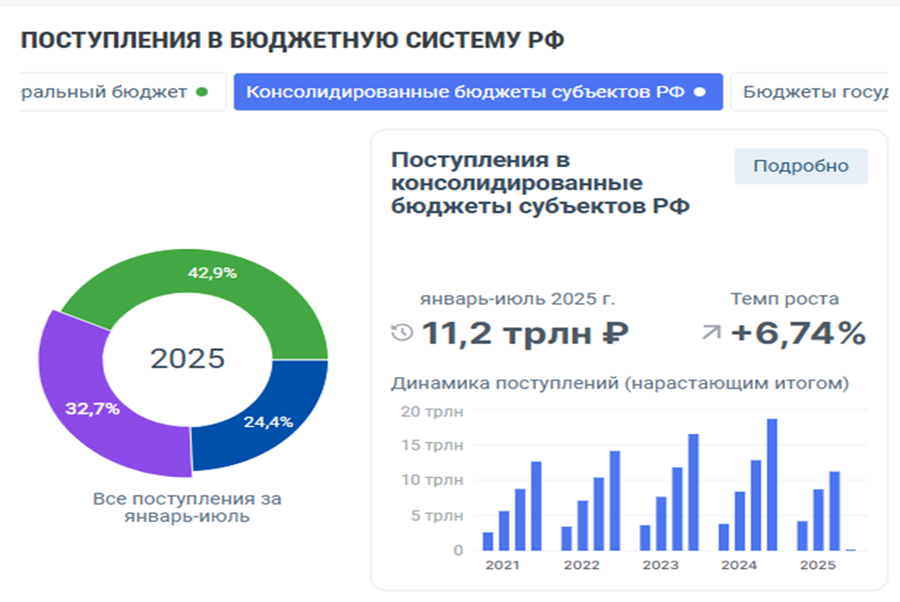Click the tallest bar for 2021

point(536,506)
